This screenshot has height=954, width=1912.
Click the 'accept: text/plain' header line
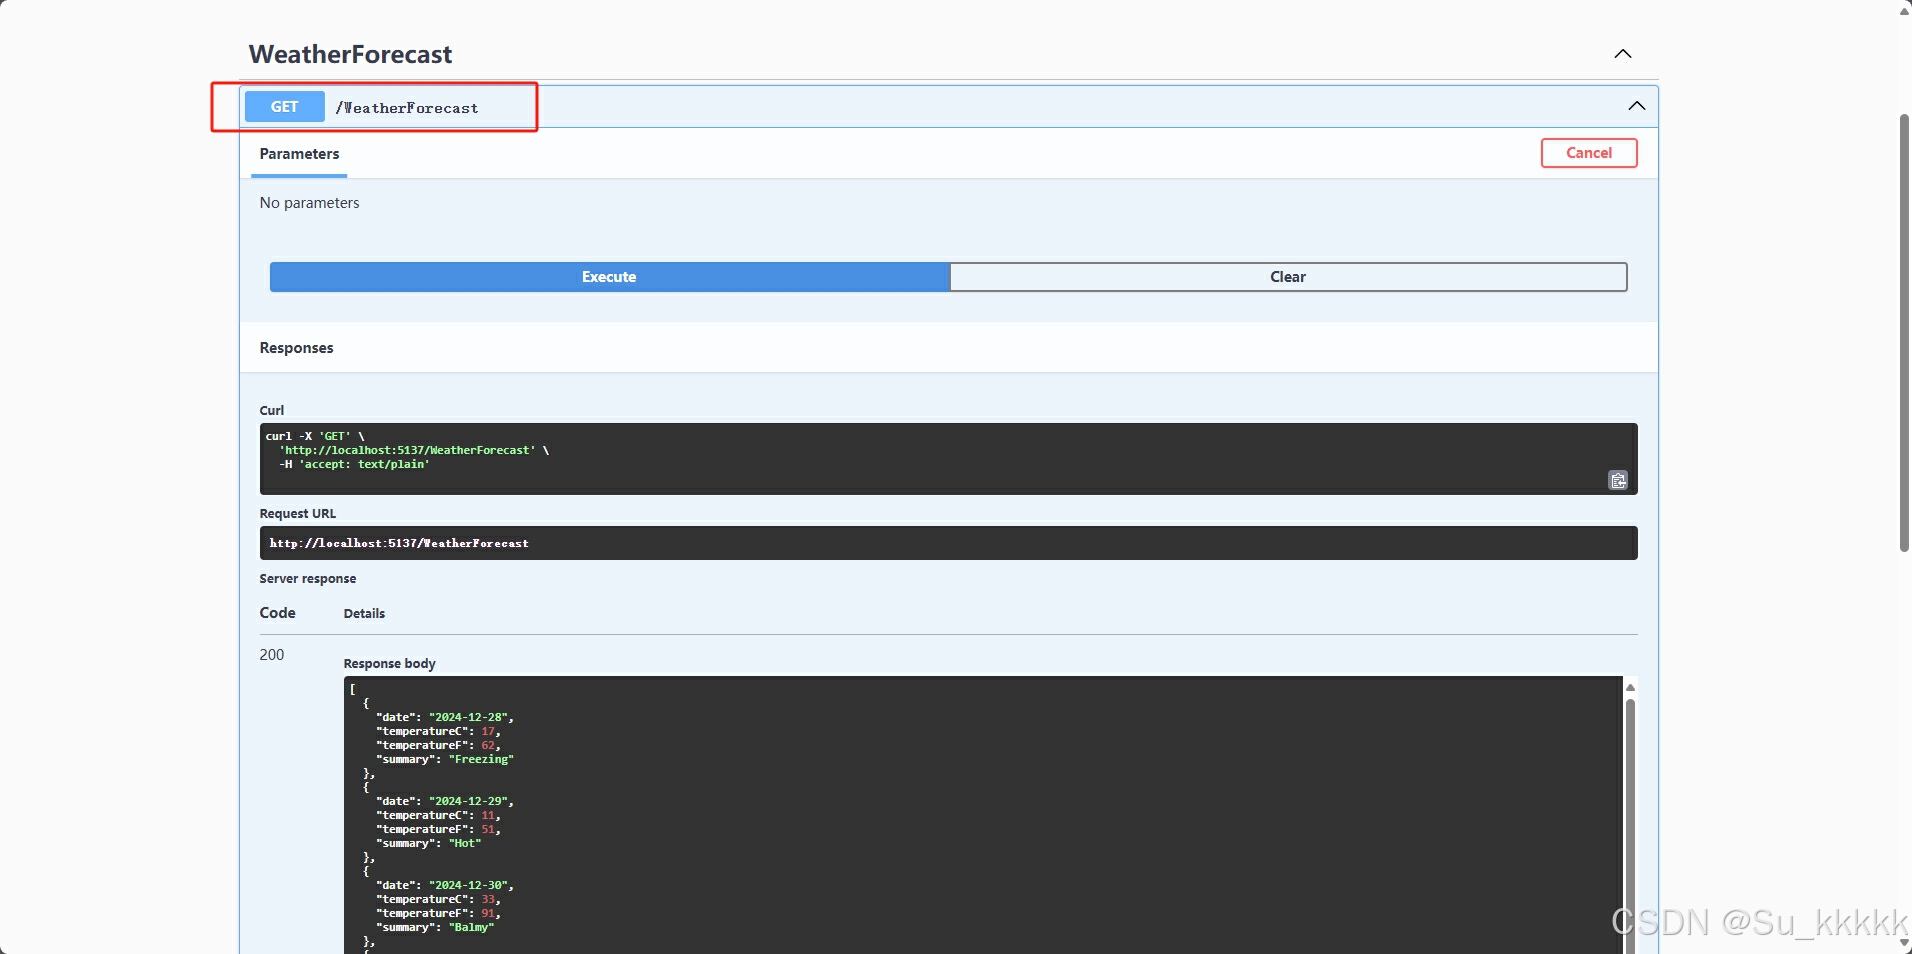(x=354, y=464)
